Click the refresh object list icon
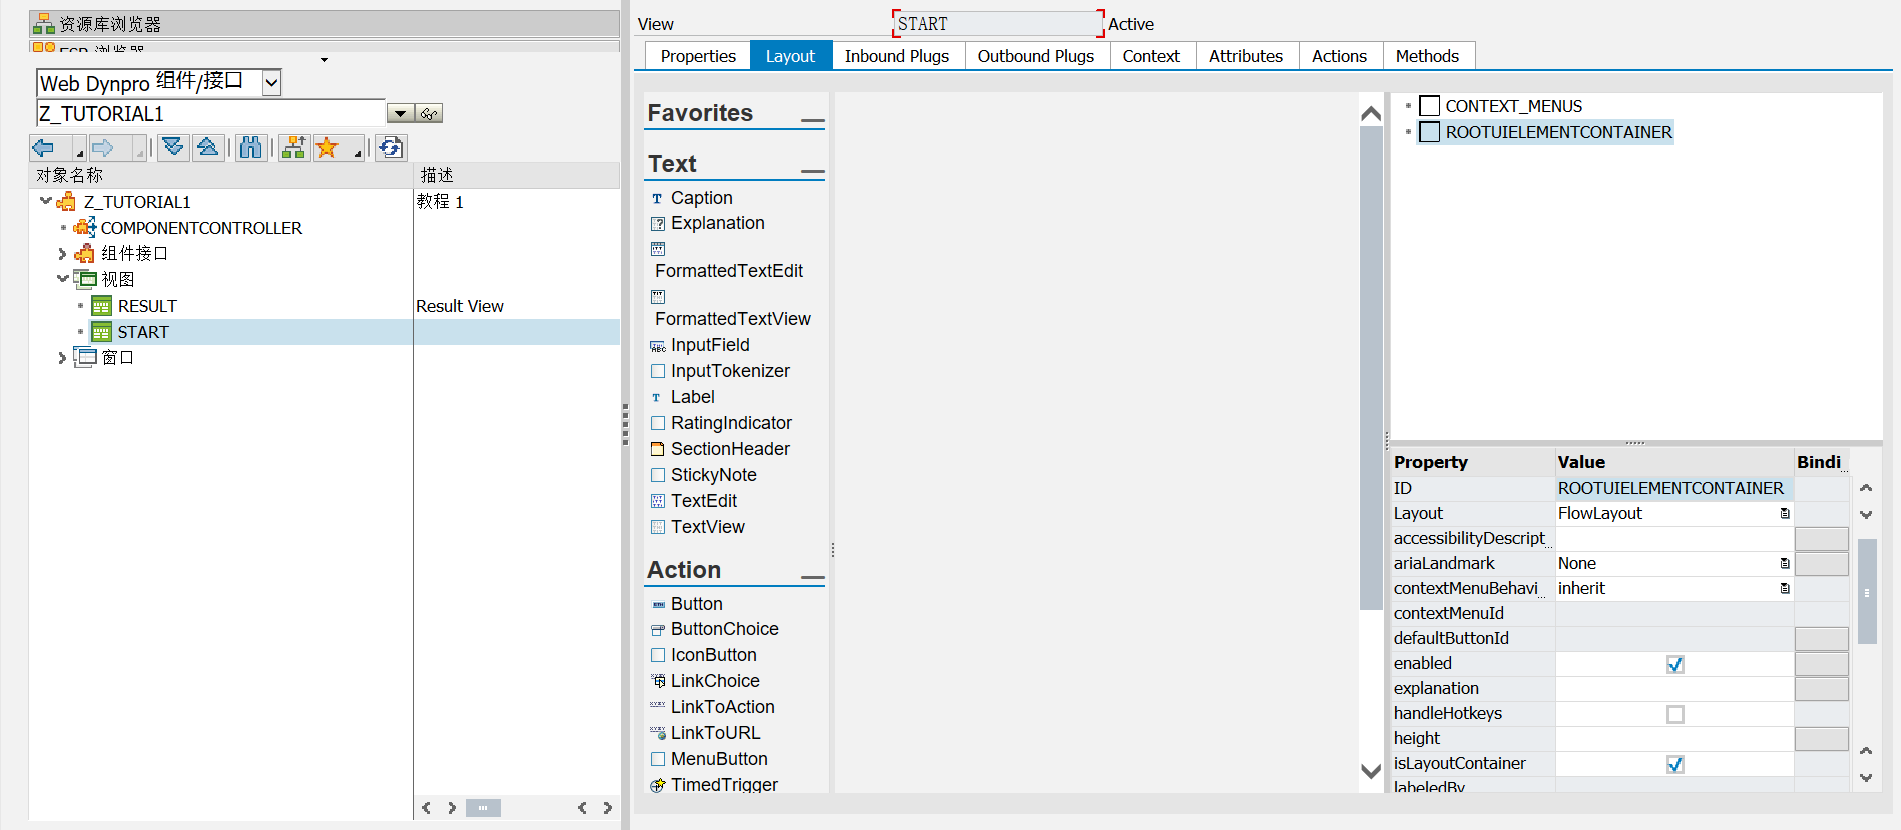 point(391,148)
